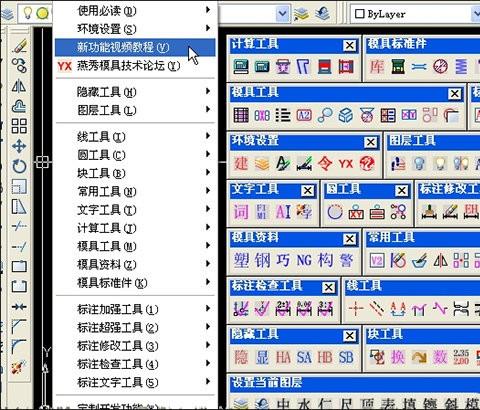Click the 隐 icon in 隐藏工具 toolbar
This screenshot has height=410, width=480.
coord(241,357)
